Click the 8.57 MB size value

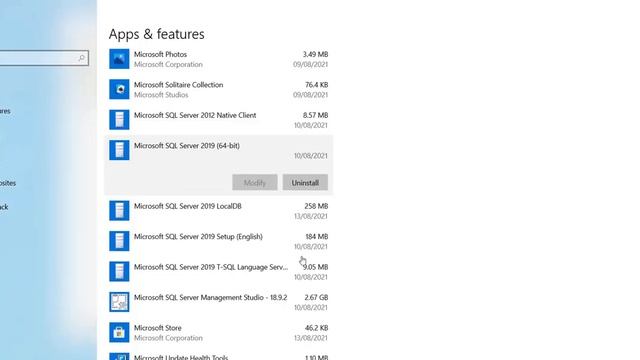point(315,116)
